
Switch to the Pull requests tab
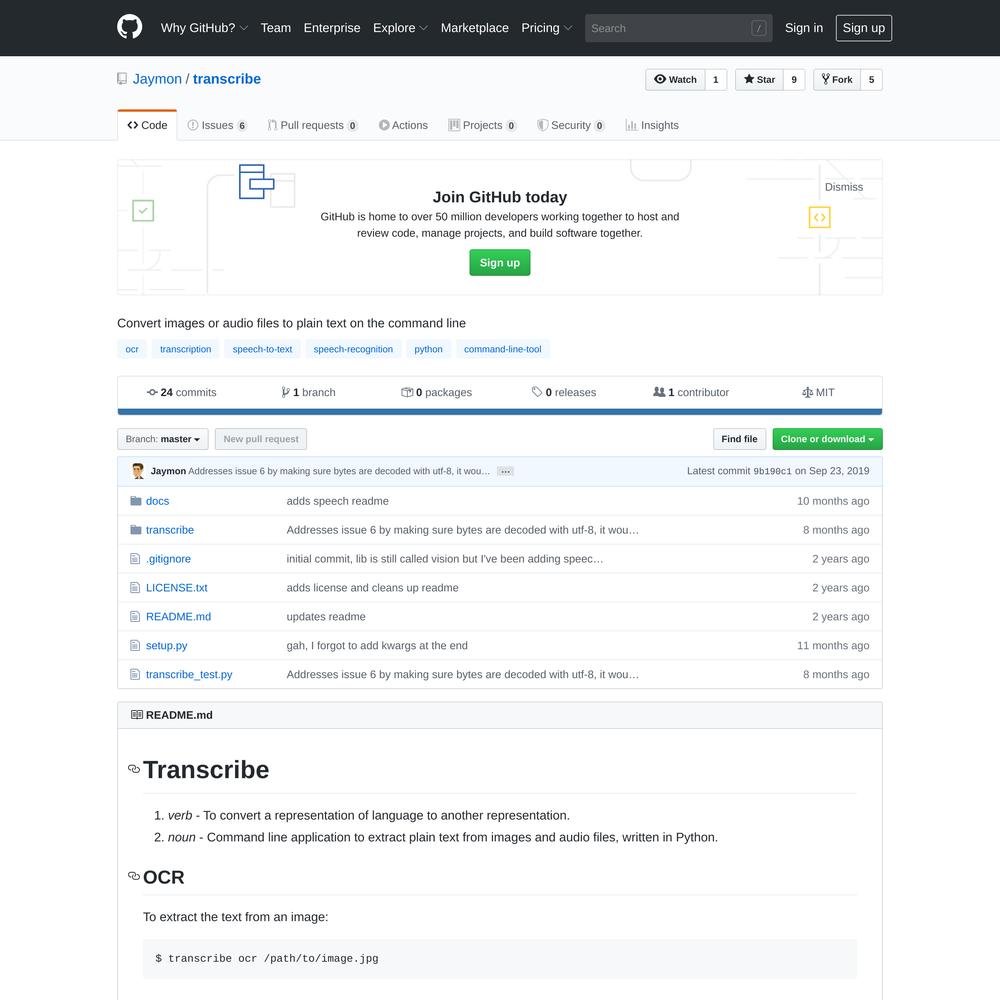click(x=312, y=125)
